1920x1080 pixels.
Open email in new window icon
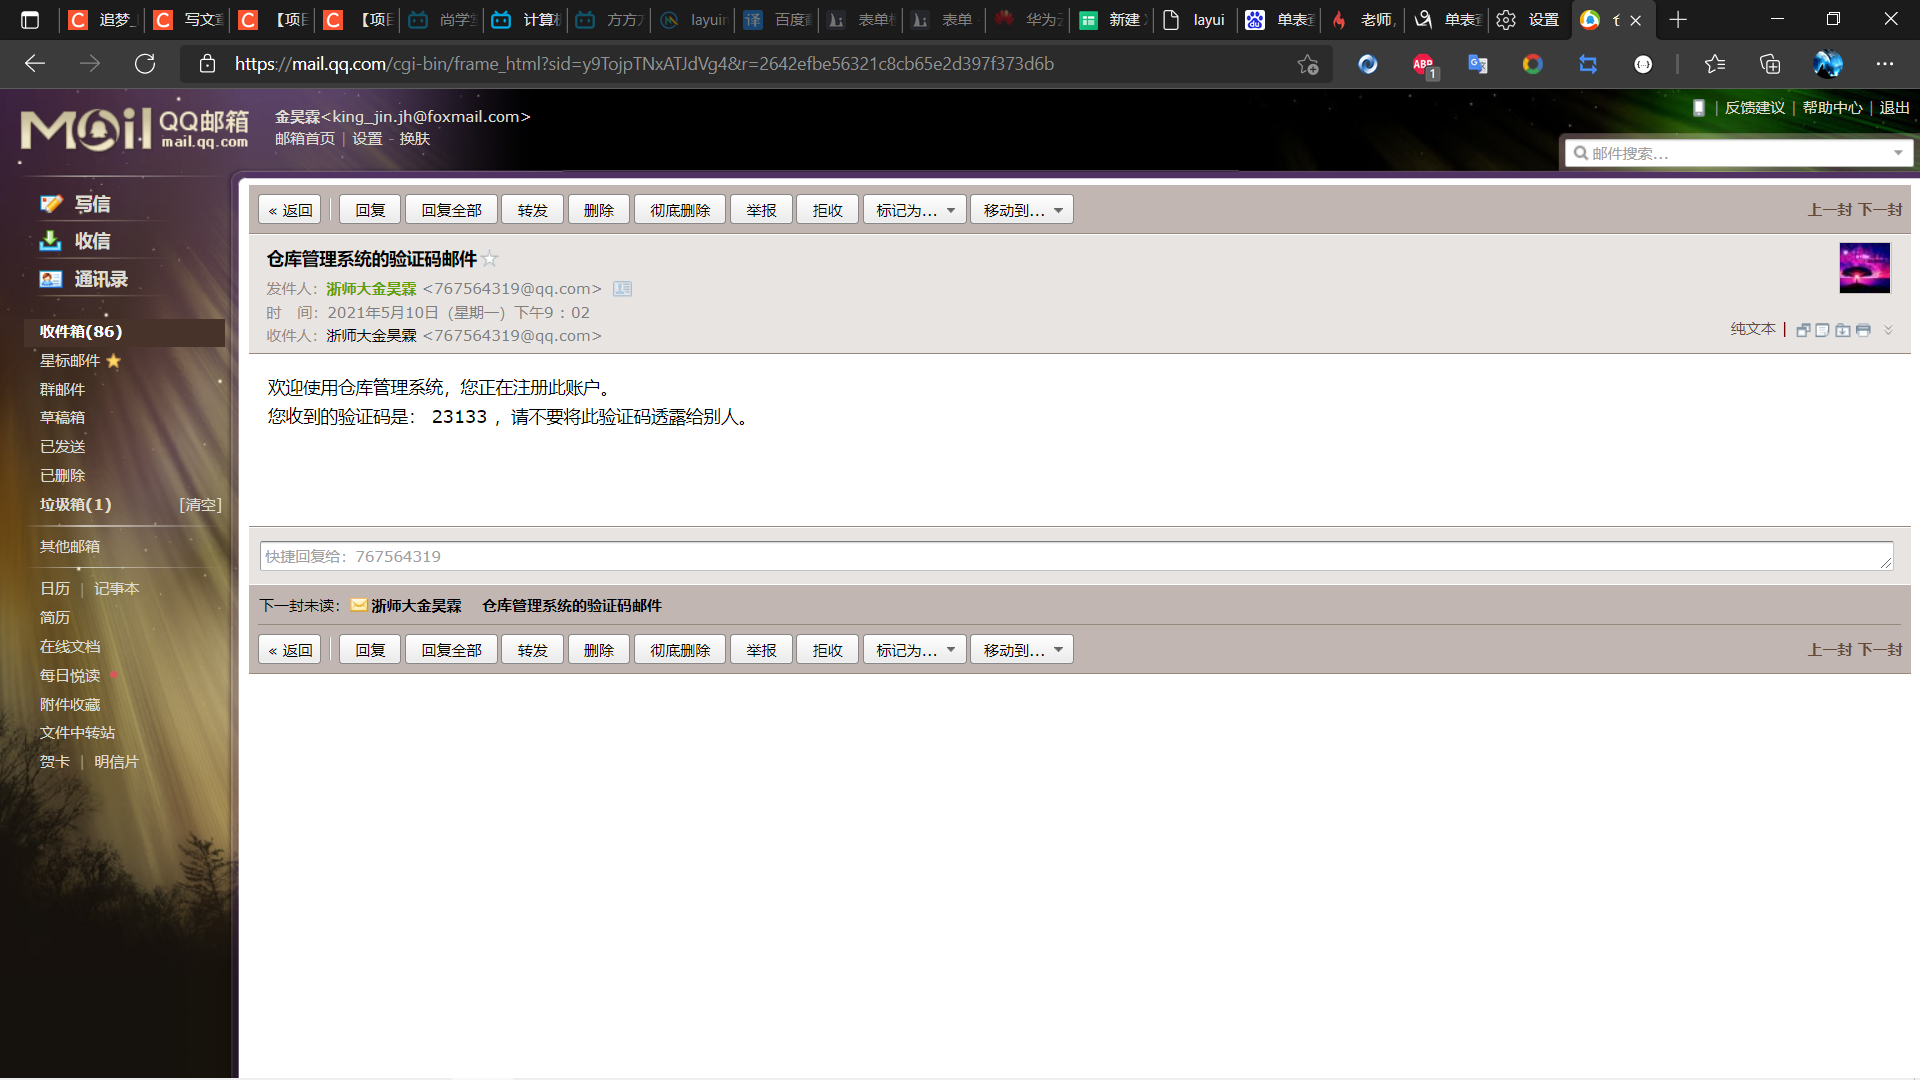(x=1803, y=330)
